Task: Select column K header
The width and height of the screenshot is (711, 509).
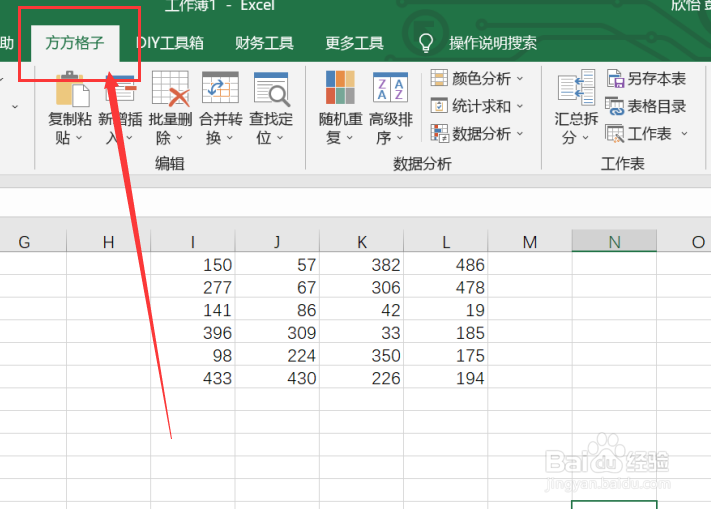Action: point(361,242)
